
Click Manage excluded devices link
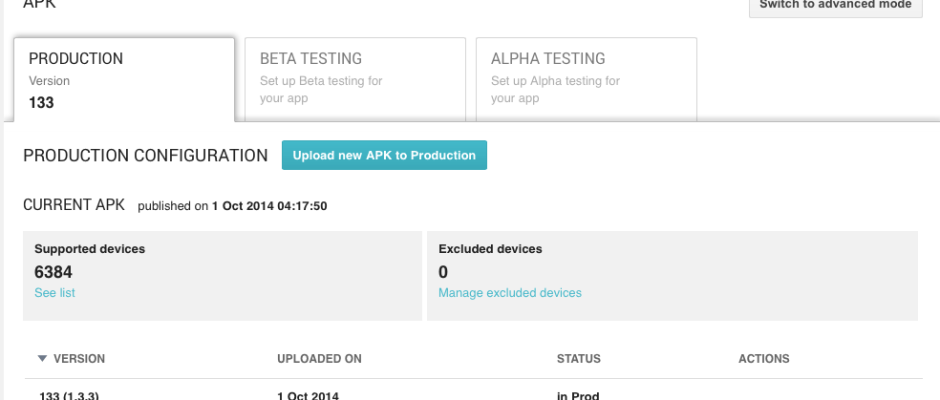coord(510,293)
